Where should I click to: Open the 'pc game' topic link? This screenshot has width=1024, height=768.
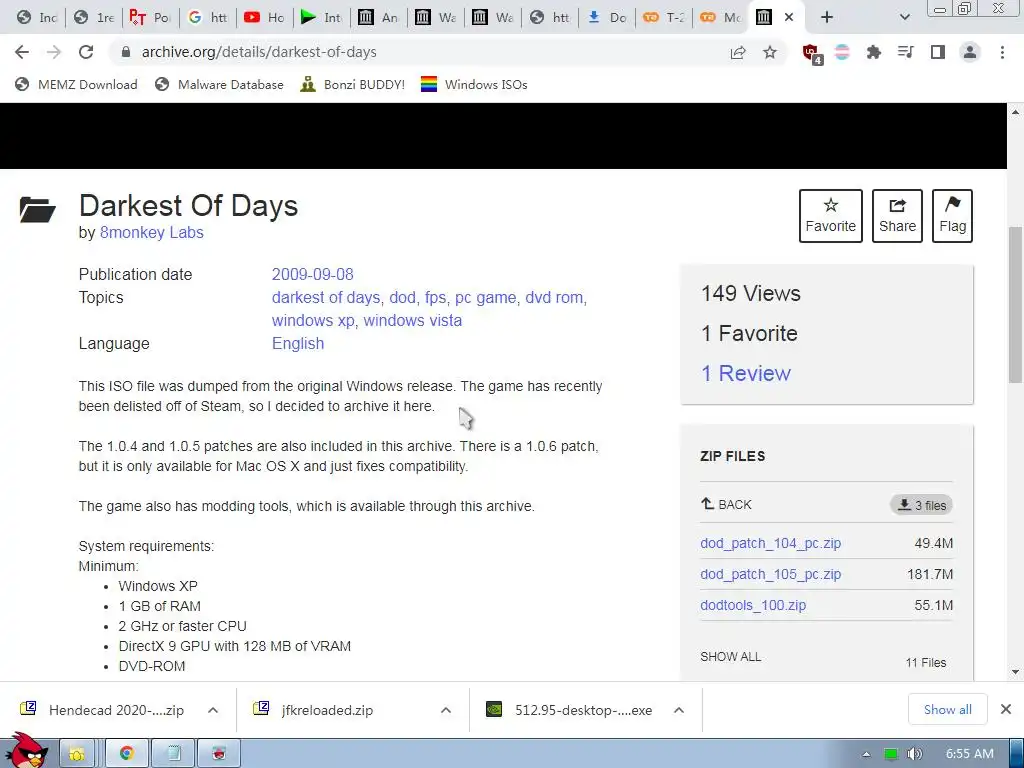tap(485, 298)
